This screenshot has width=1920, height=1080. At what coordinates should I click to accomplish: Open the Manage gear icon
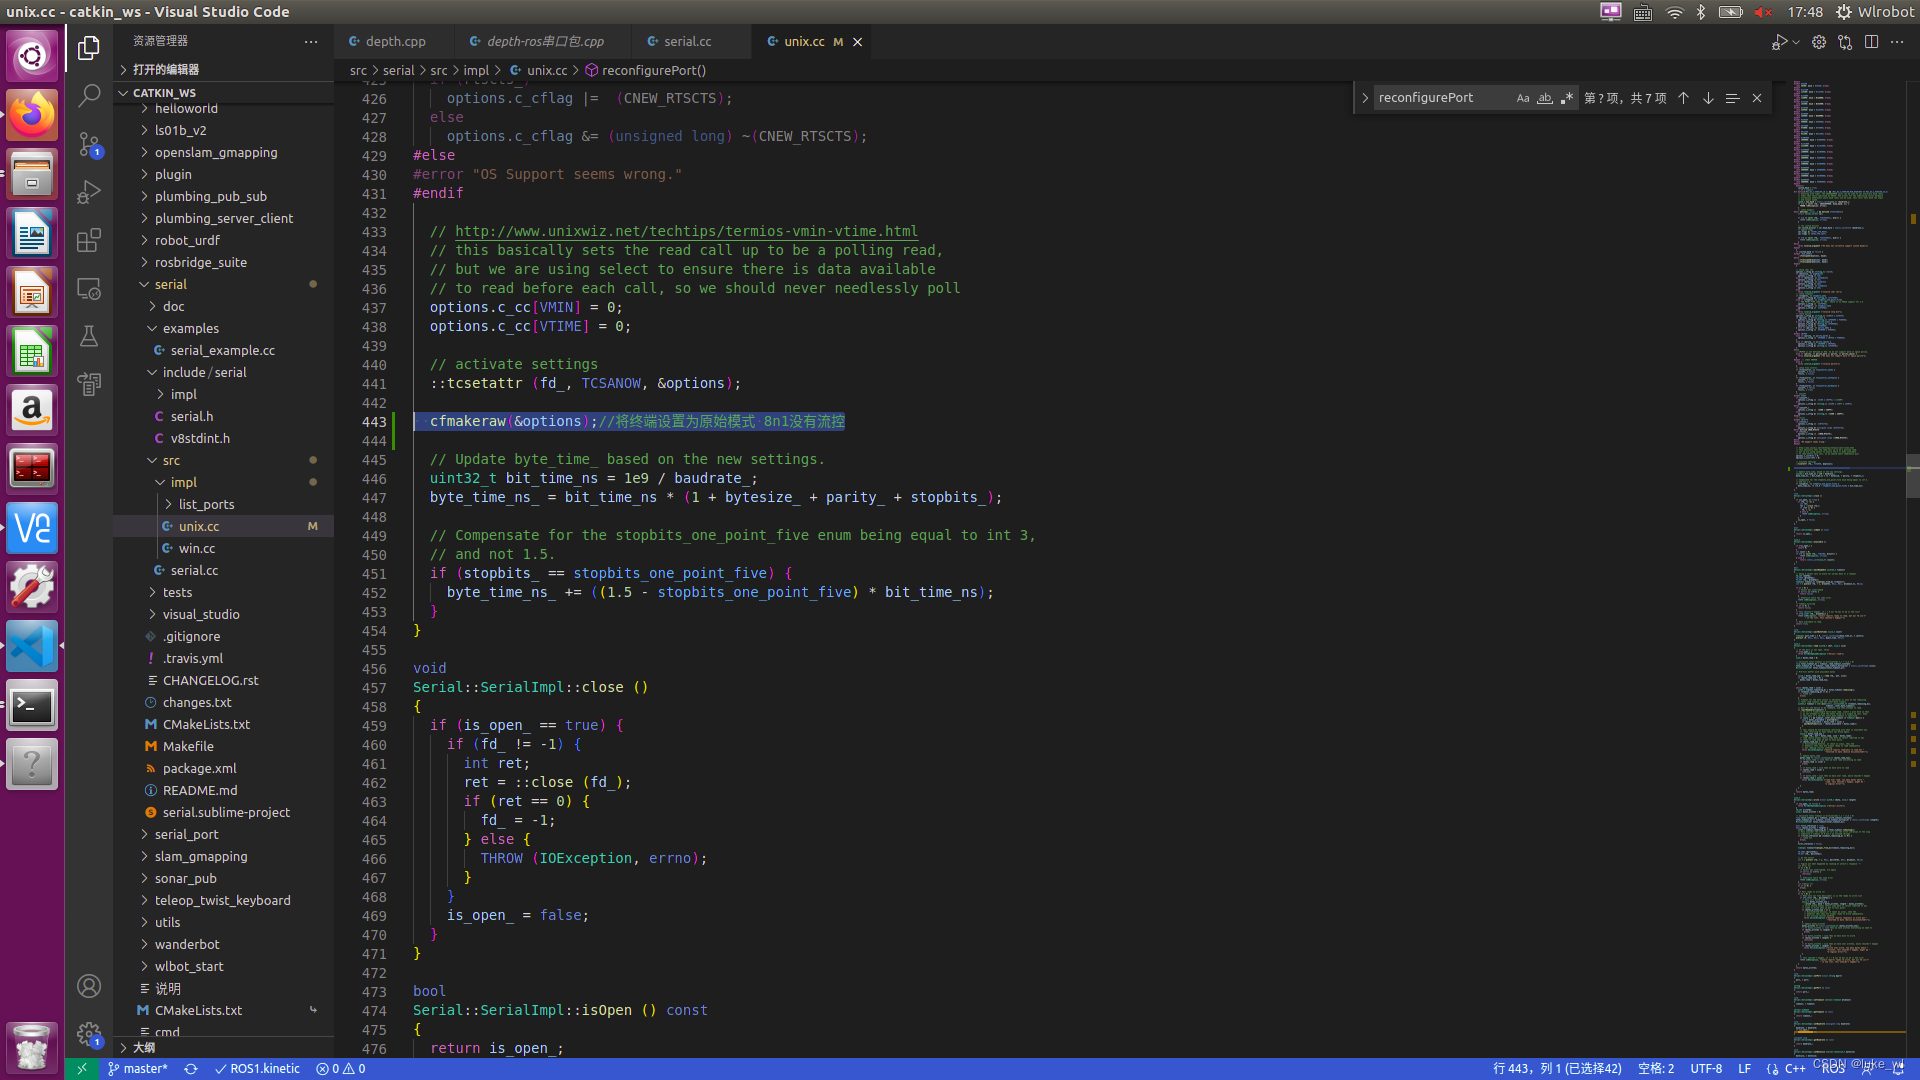[89, 1033]
